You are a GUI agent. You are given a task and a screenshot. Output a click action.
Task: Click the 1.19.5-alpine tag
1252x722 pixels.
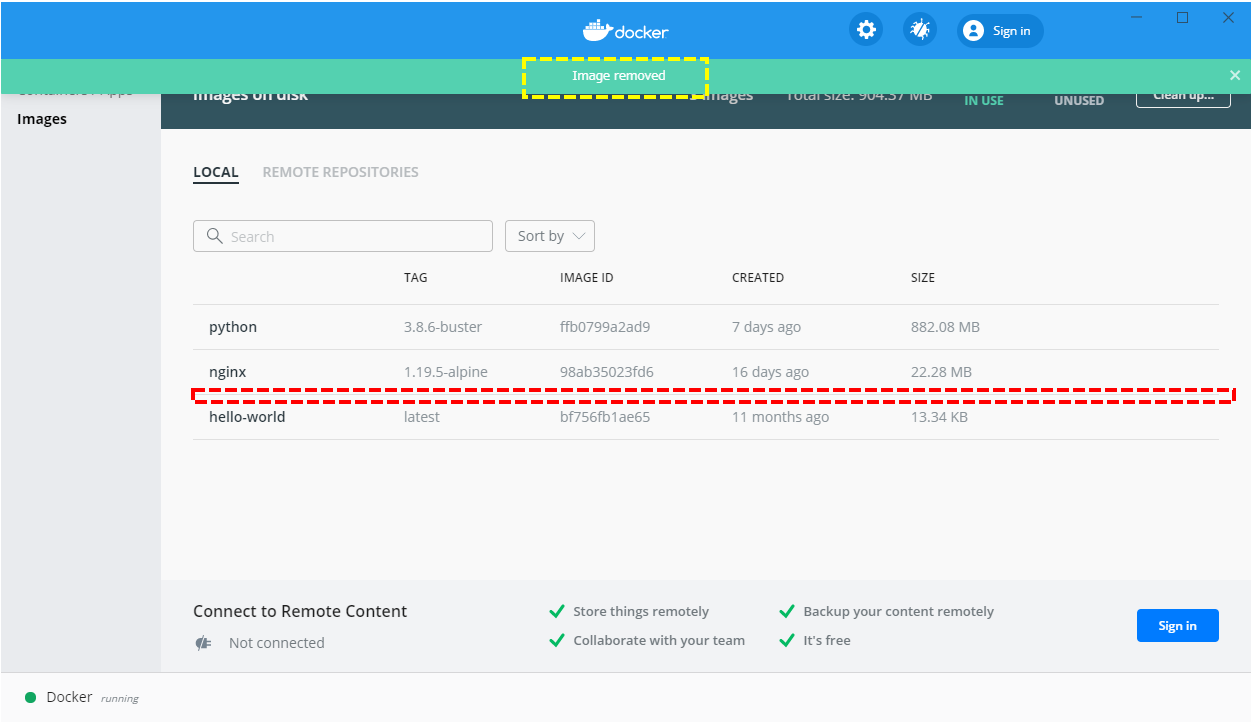tap(446, 372)
